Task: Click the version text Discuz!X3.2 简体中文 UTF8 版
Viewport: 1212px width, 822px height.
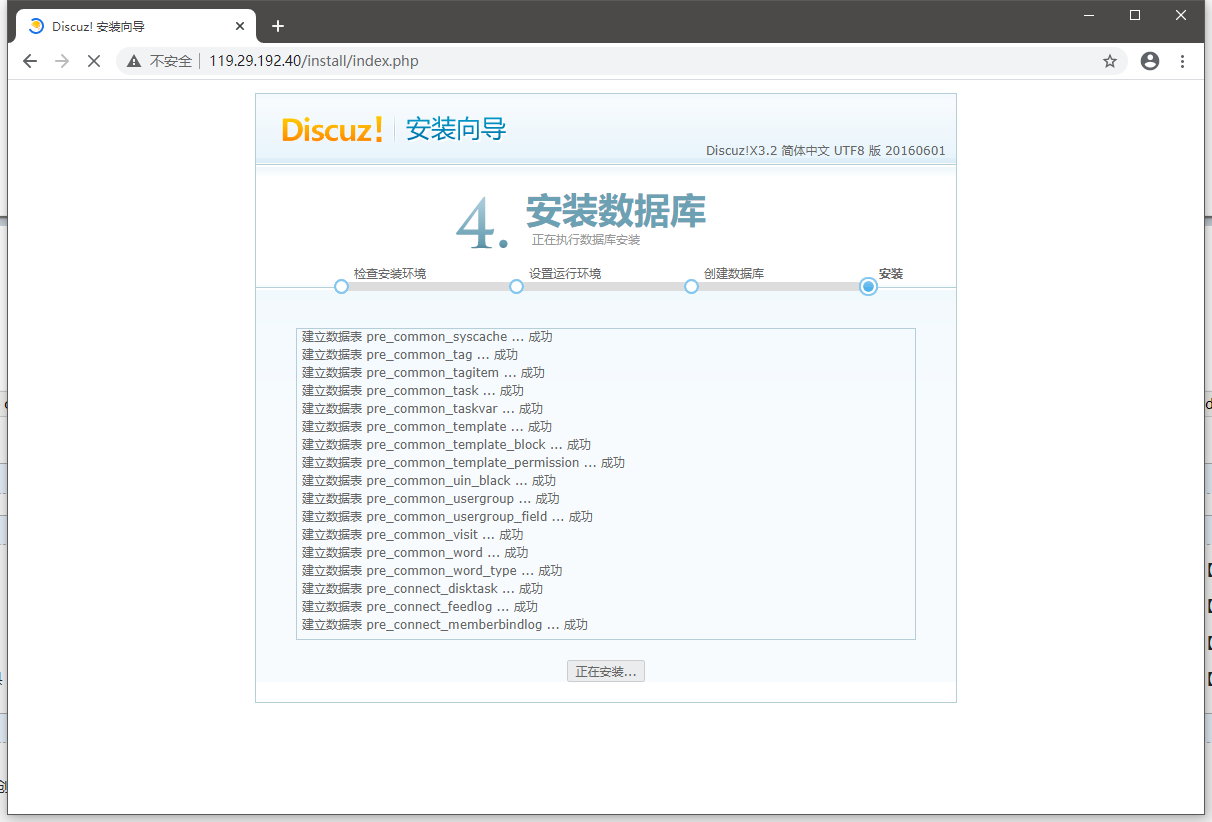Action: [794, 151]
